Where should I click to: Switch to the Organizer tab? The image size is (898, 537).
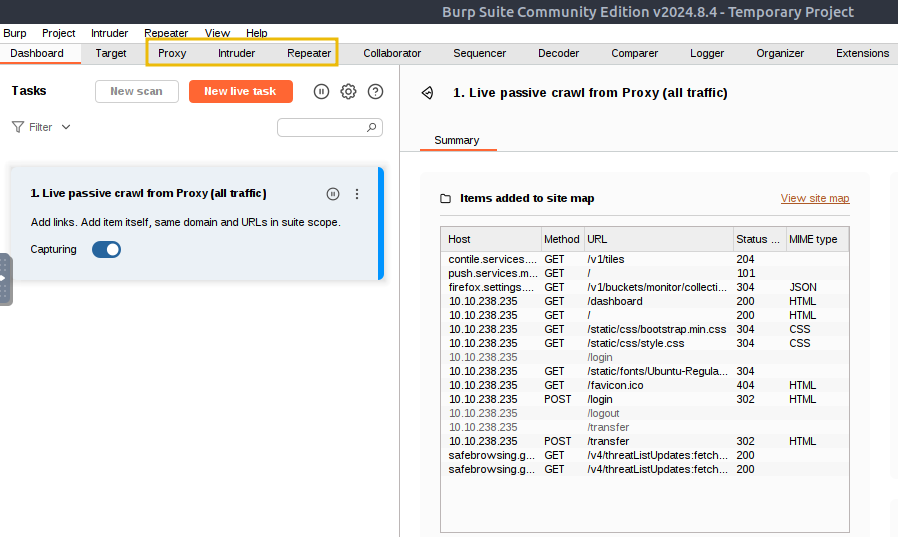[780, 53]
